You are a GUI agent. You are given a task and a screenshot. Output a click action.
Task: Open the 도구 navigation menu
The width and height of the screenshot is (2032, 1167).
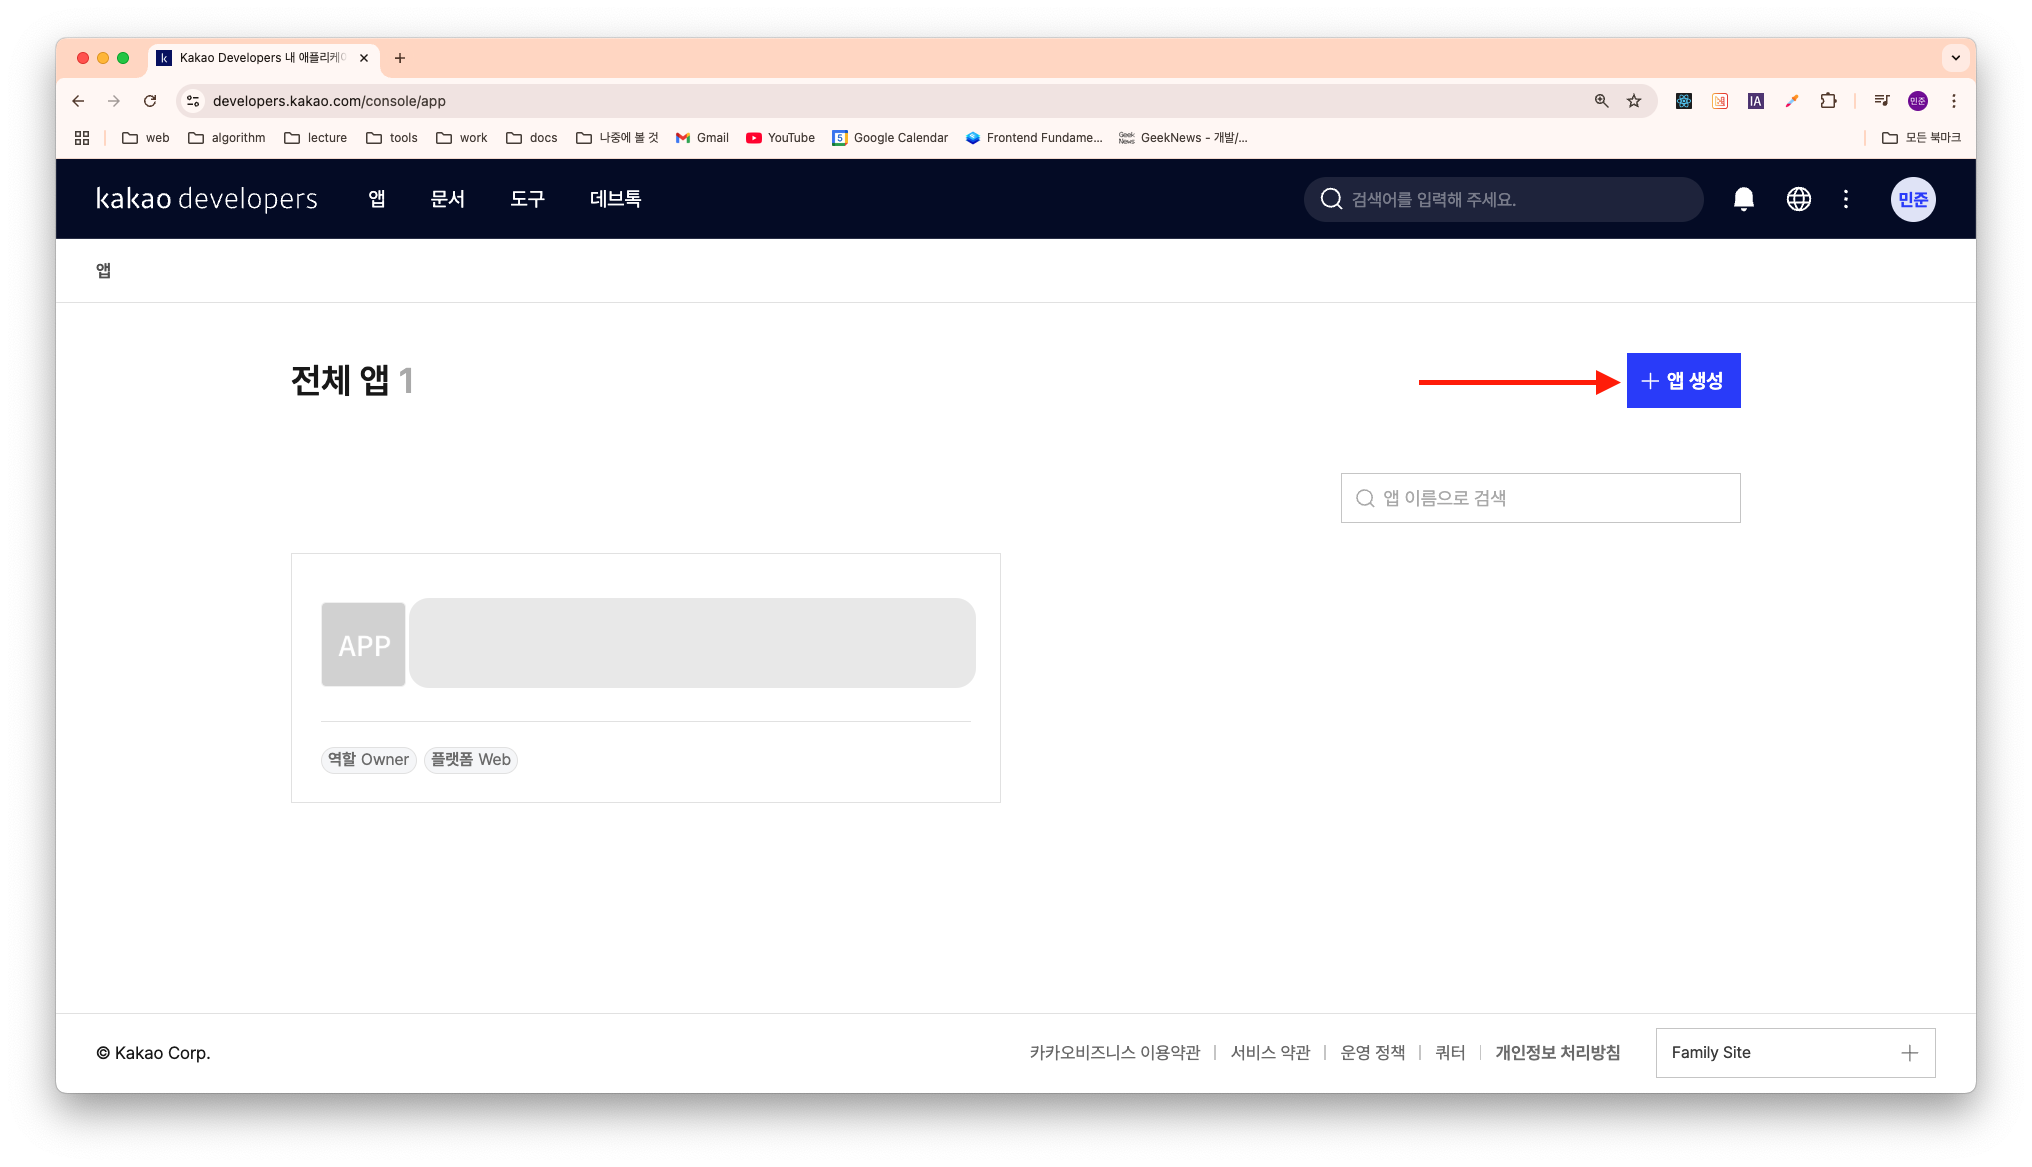pos(527,199)
